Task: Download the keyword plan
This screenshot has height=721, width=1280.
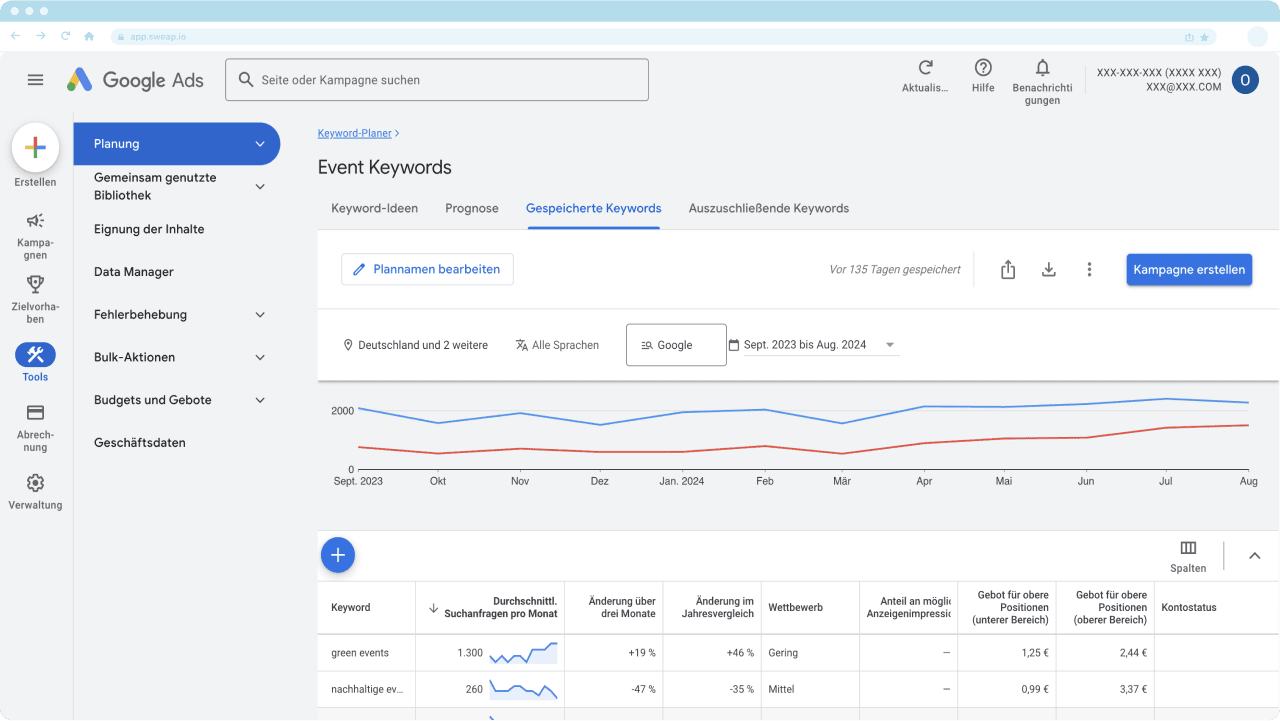Action: click(x=1048, y=270)
